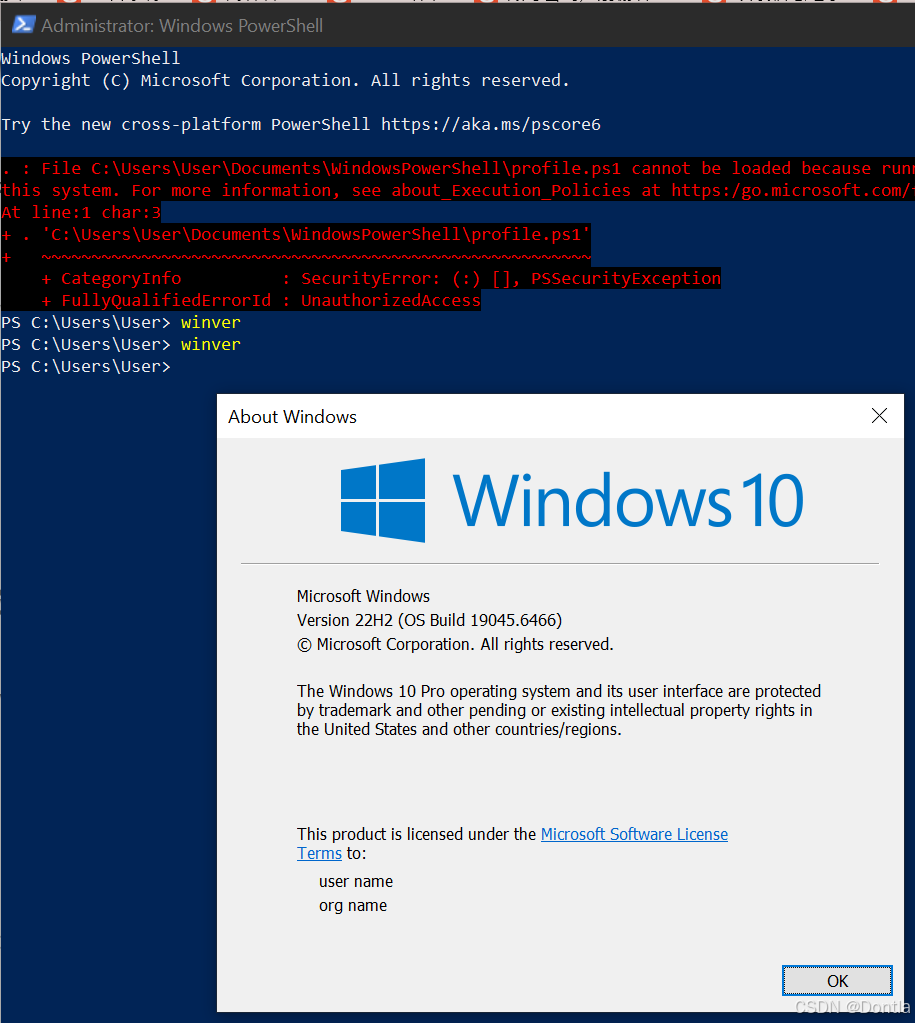The image size is (915, 1023).
Task: Click OK in the About Windows dialog
Action: coord(837,981)
